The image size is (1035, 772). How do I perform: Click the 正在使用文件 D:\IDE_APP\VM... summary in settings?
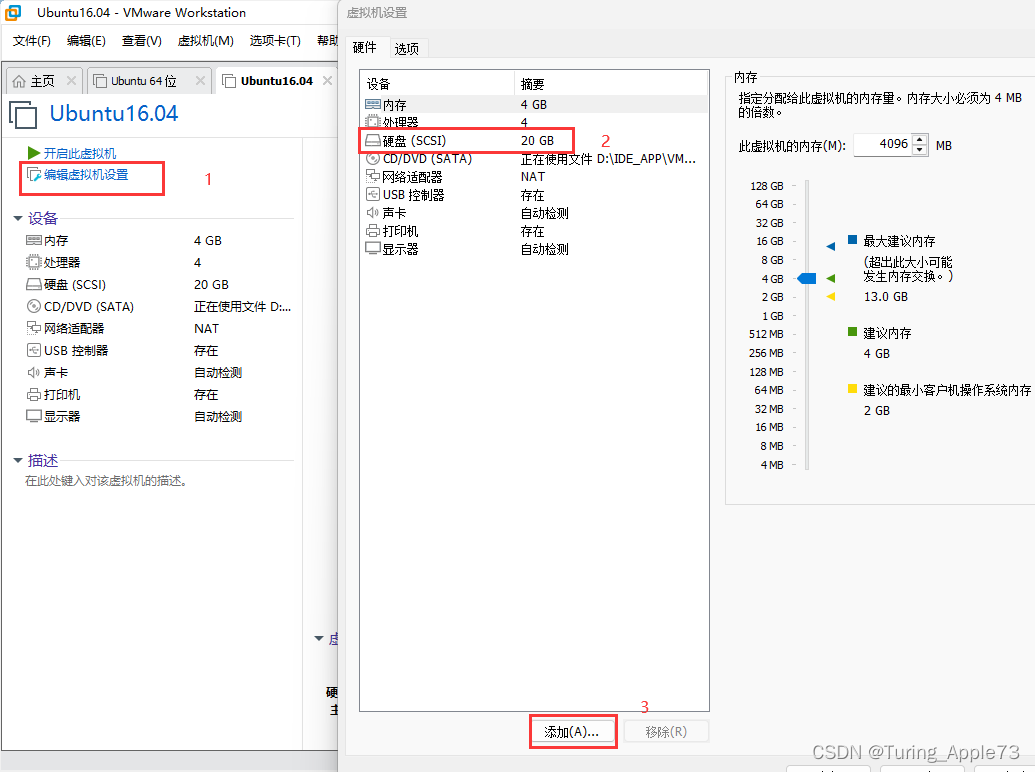(x=608, y=158)
